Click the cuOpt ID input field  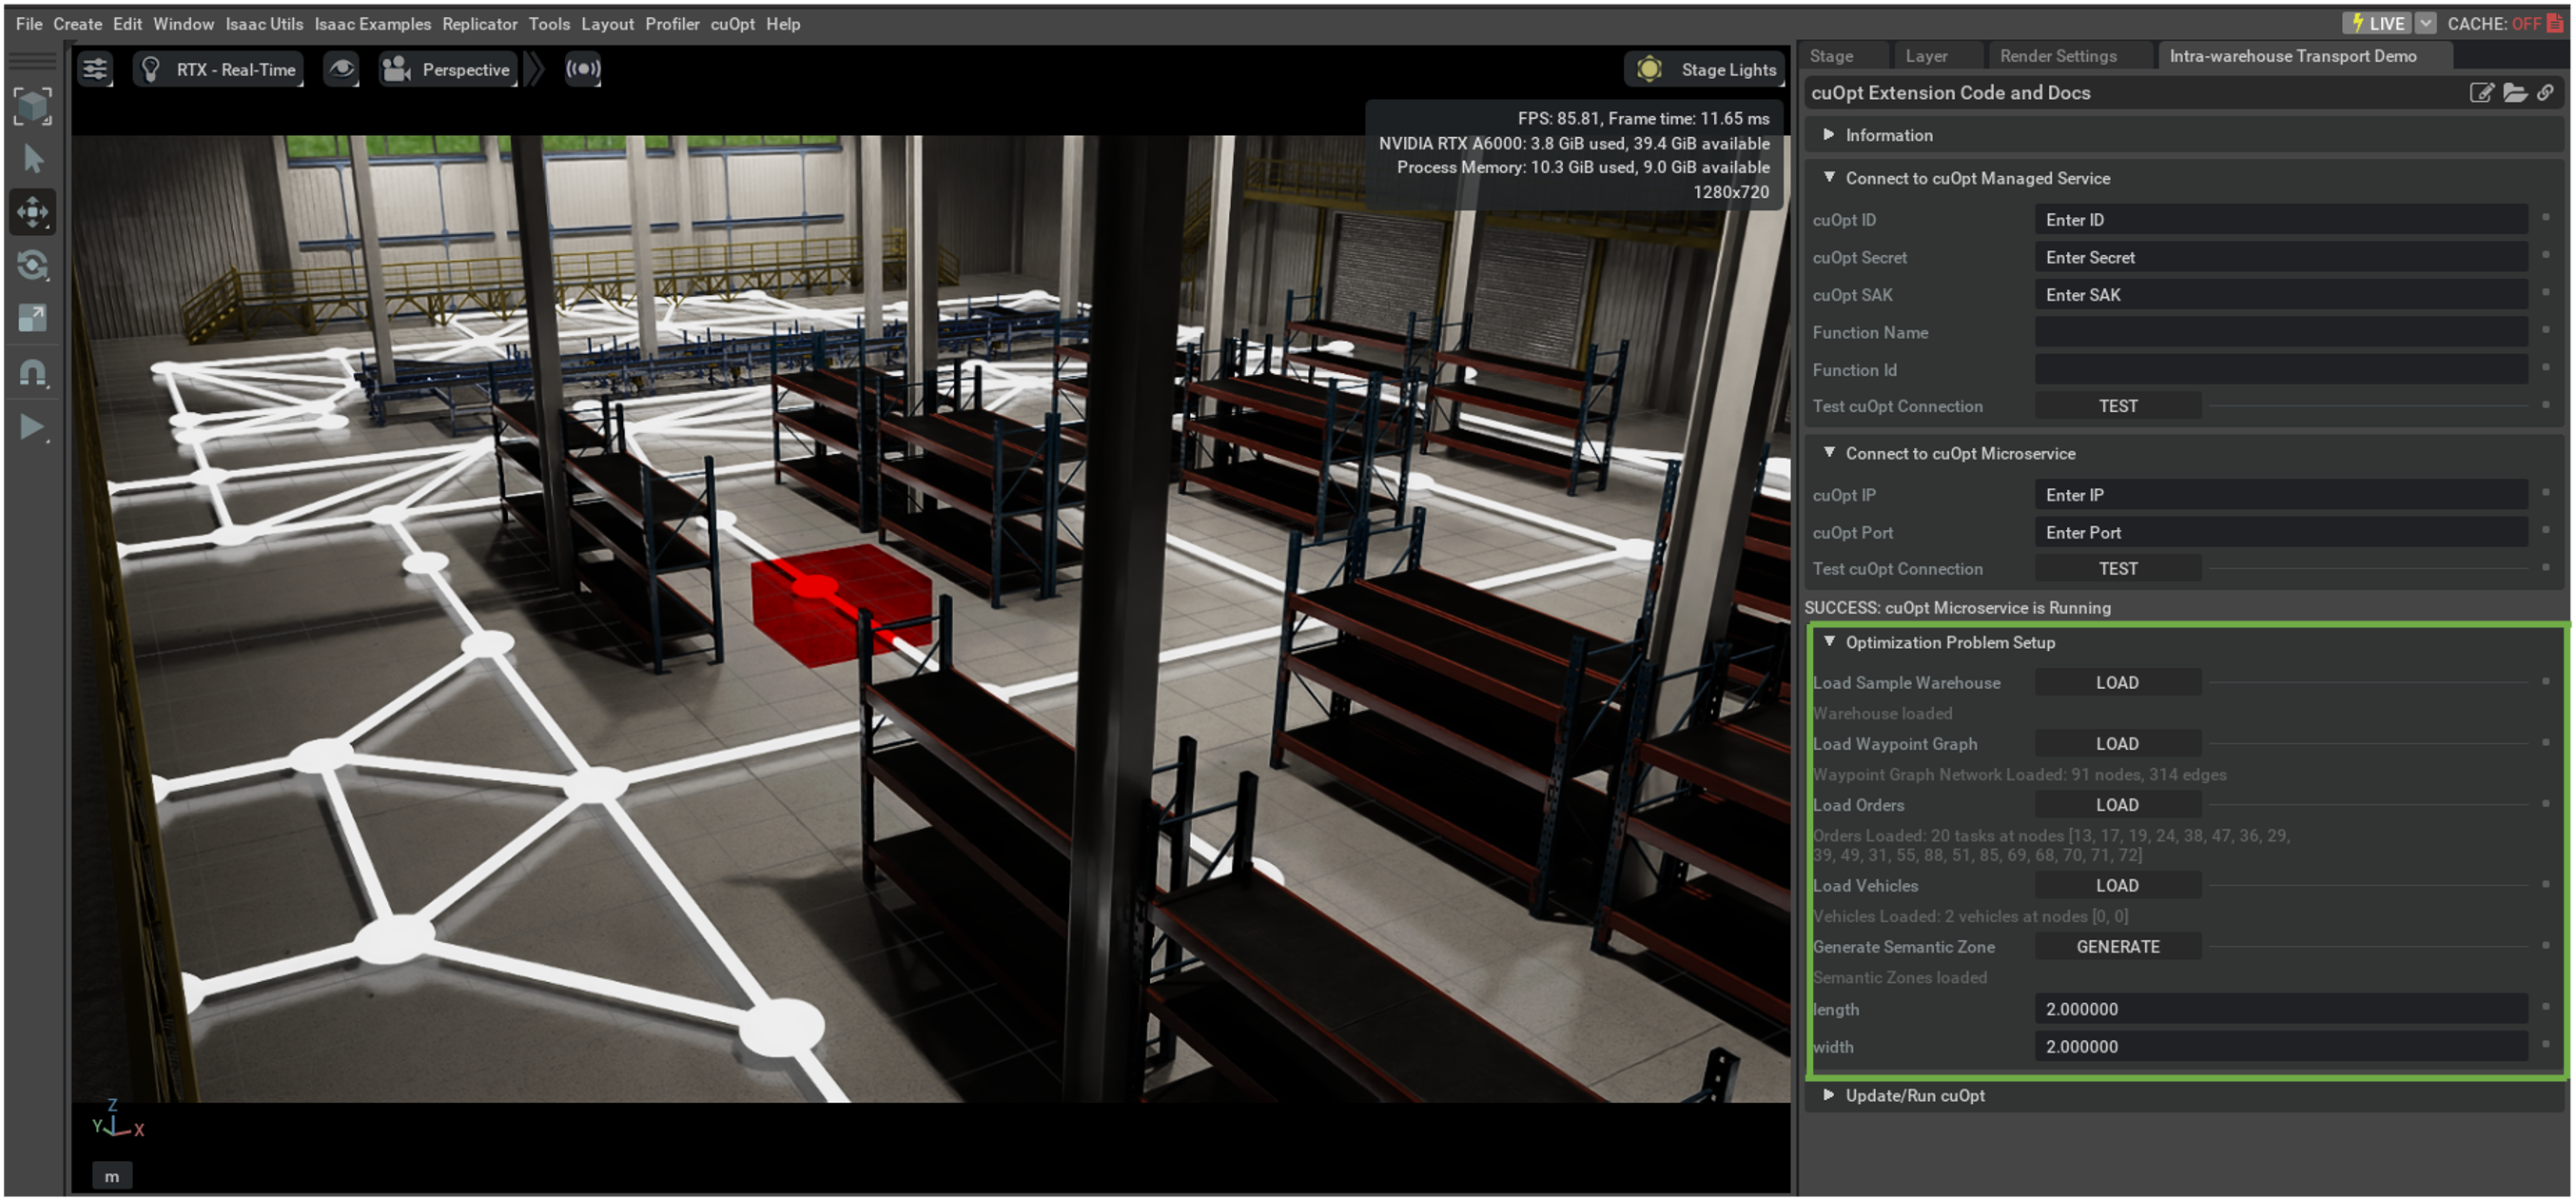pos(2281,220)
